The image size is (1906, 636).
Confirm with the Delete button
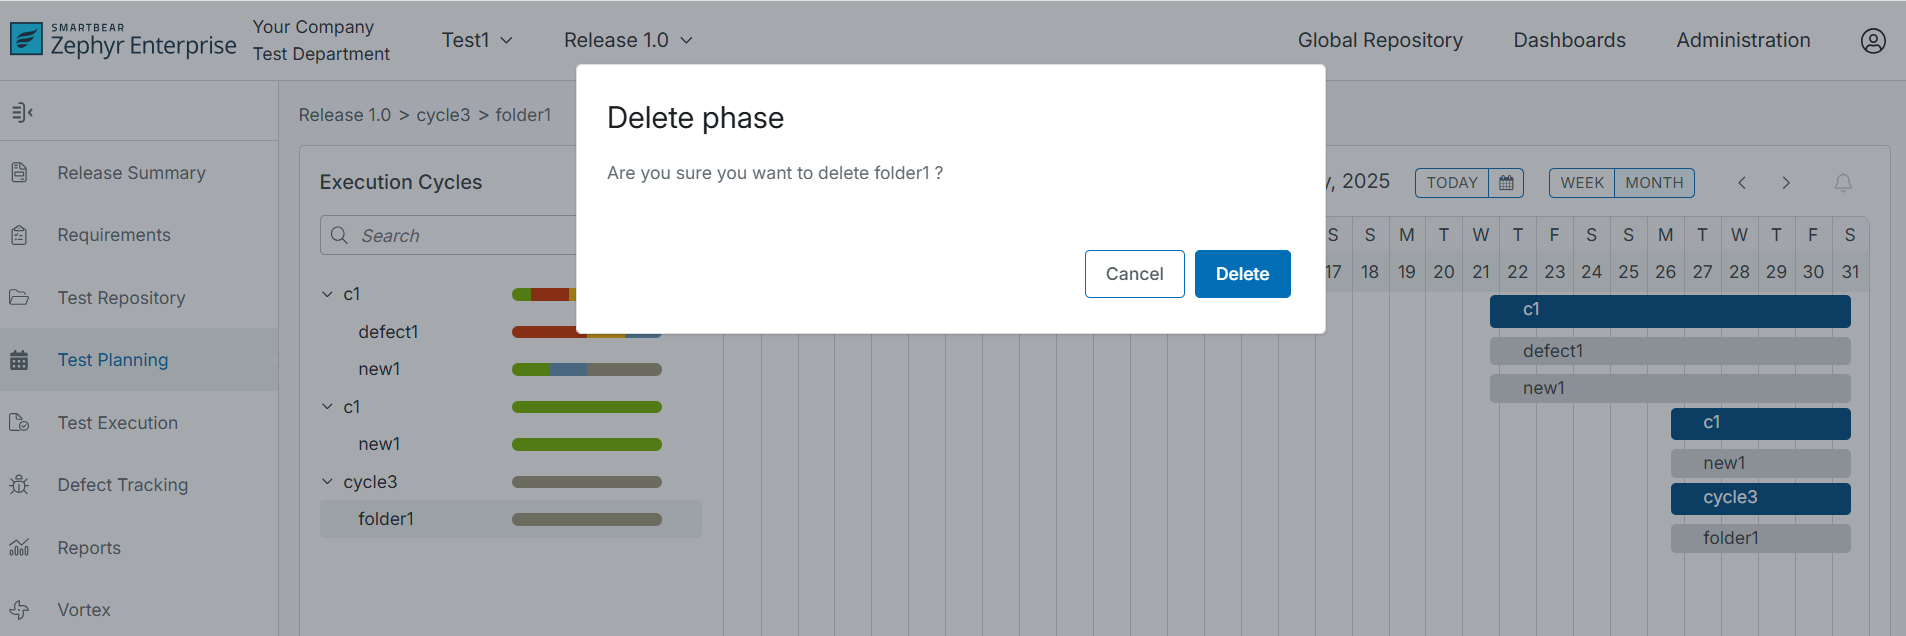1242,274
